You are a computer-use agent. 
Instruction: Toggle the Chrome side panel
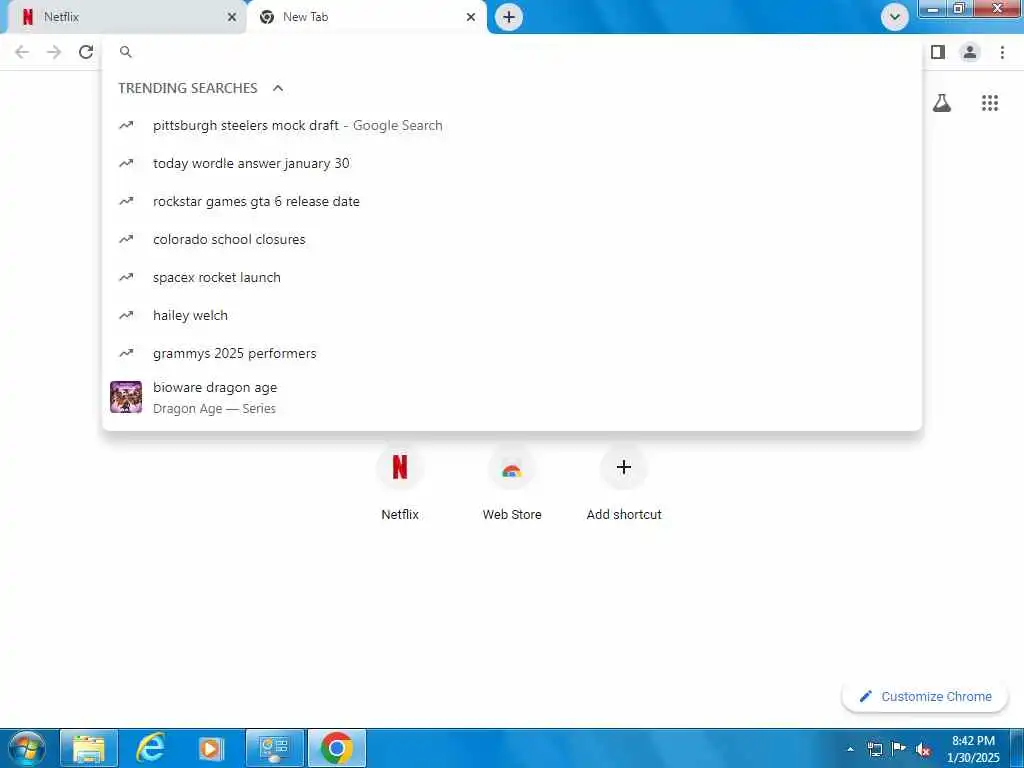tap(938, 52)
